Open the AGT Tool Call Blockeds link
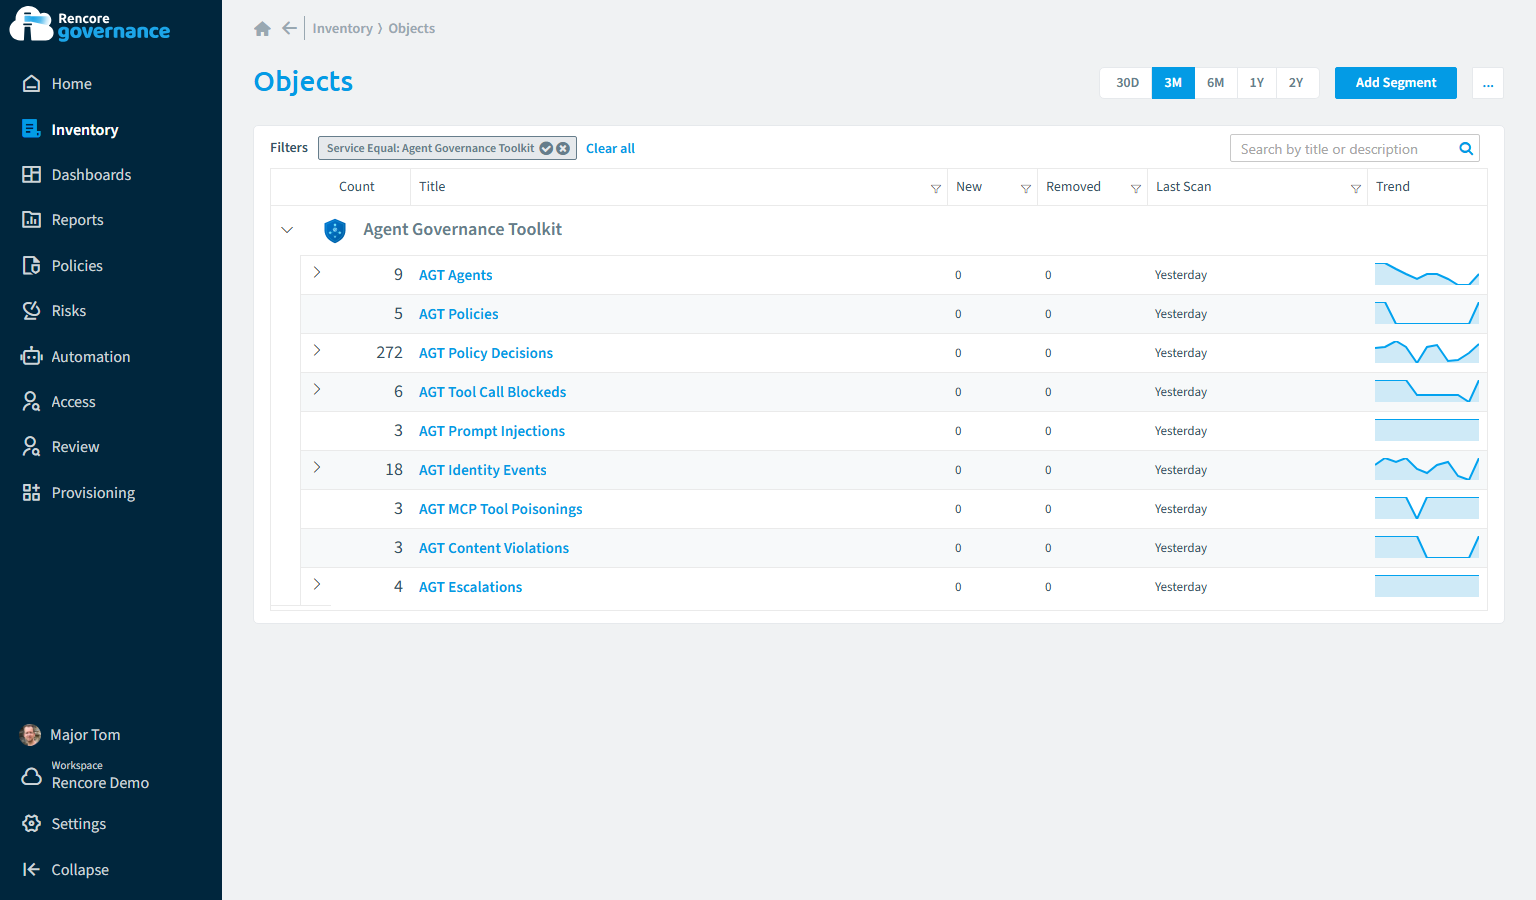This screenshot has width=1536, height=900. (492, 392)
